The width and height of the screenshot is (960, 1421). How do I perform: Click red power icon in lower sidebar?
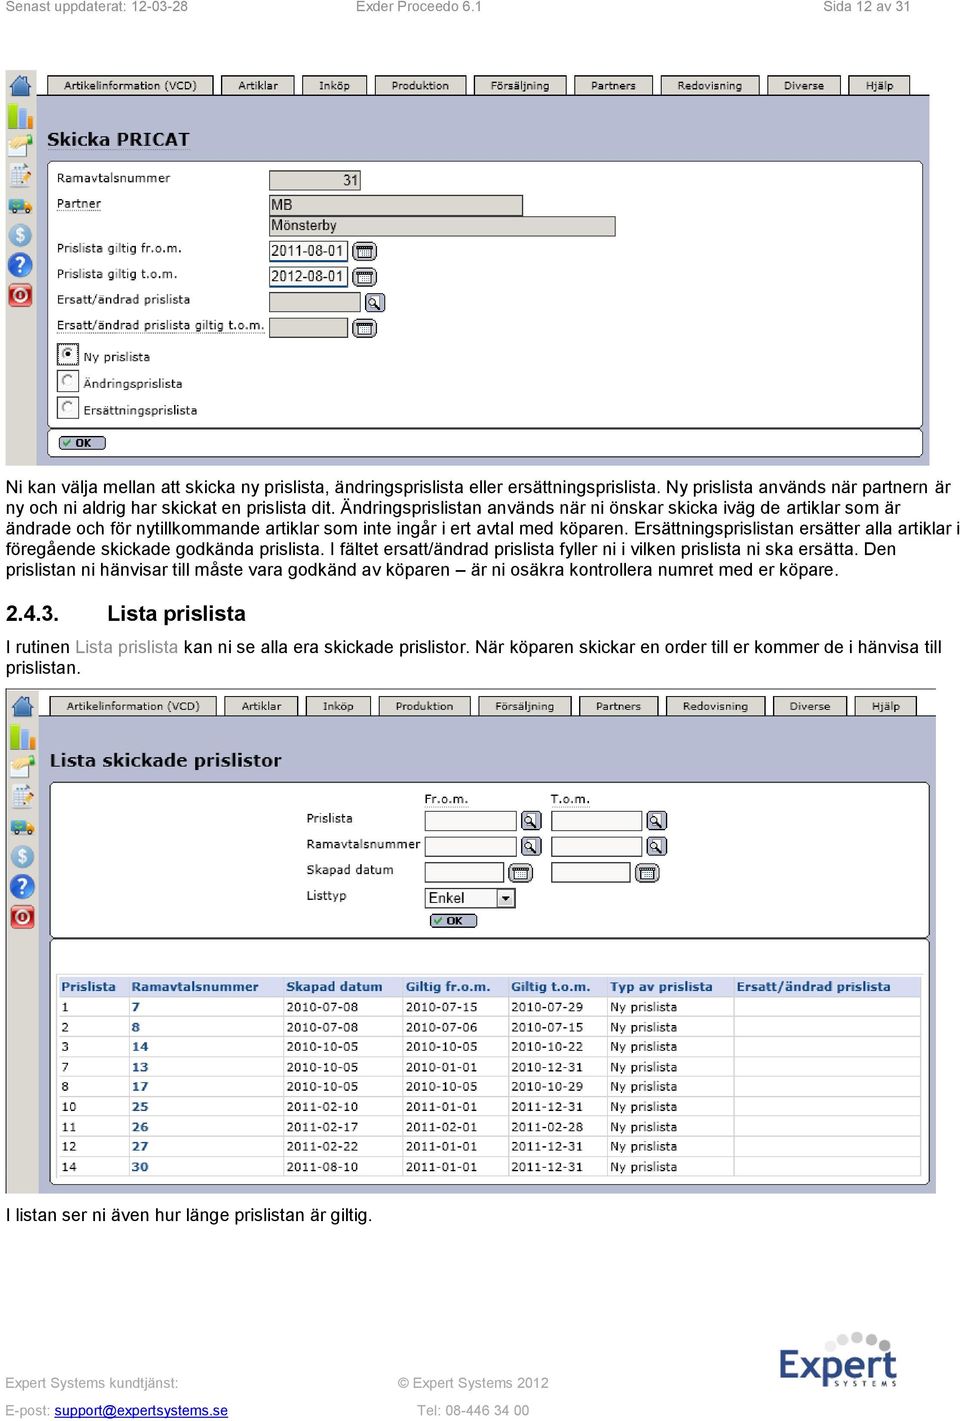click(x=22, y=916)
